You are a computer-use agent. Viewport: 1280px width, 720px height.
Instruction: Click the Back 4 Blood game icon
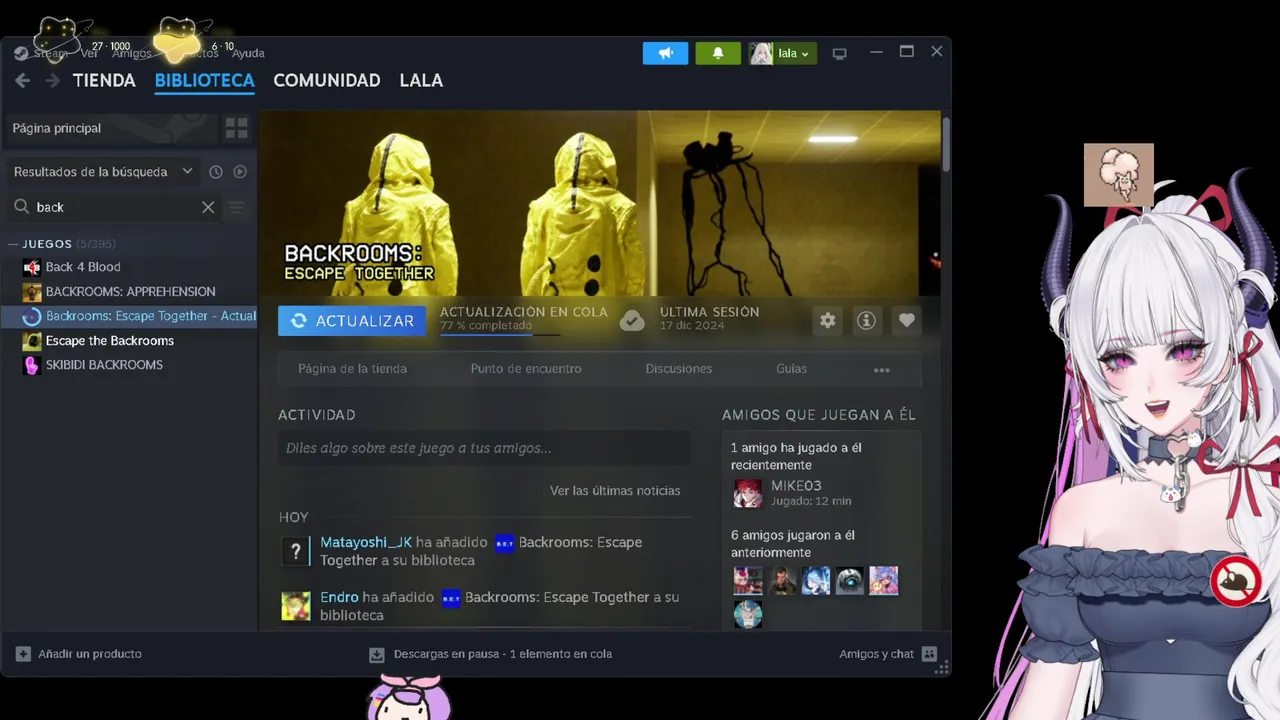[x=32, y=267]
